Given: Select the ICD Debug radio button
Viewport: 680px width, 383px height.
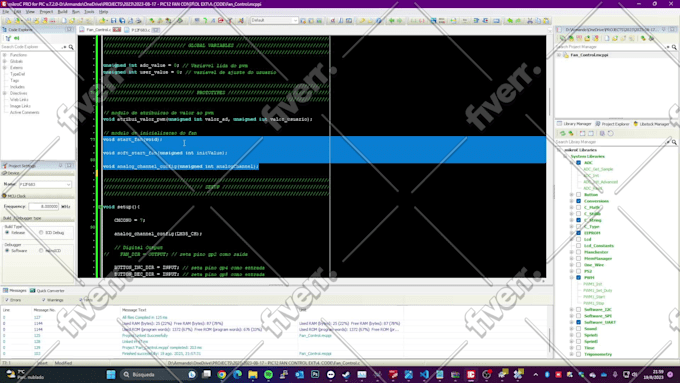Looking at the screenshot, I should pos(41,233).
